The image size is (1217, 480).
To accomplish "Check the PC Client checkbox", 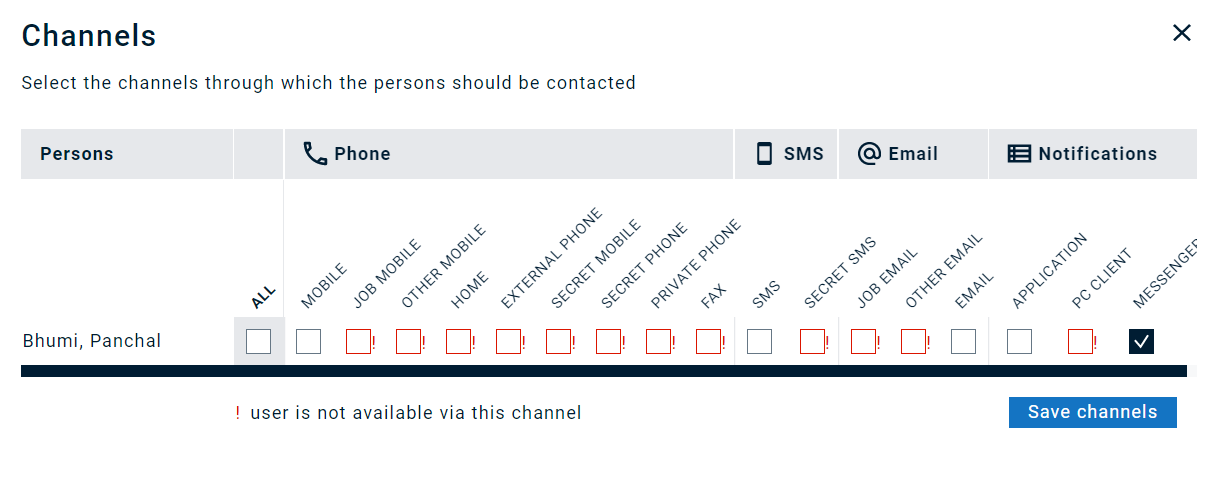I will click(x=1080, y=342).
